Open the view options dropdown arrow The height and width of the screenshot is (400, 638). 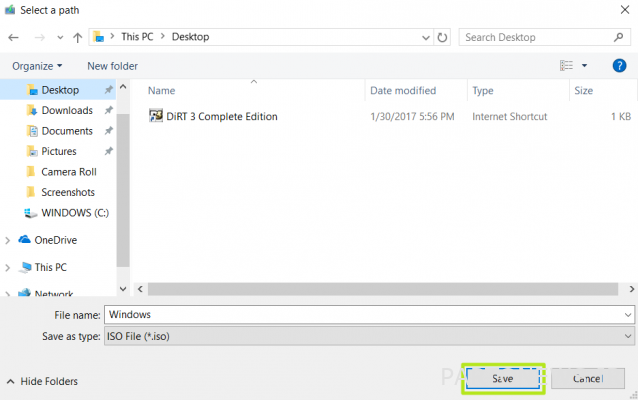point(584,66)
